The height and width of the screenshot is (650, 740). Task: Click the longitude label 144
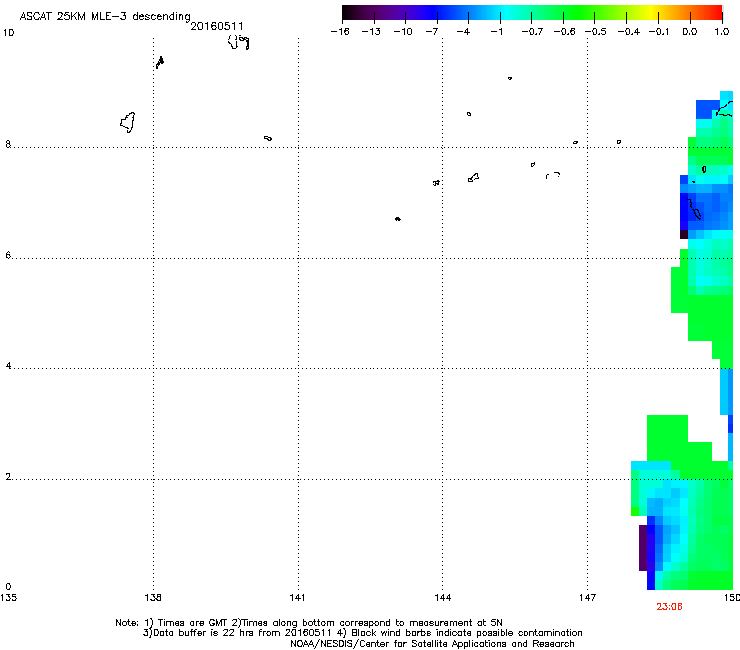(442, 598)
